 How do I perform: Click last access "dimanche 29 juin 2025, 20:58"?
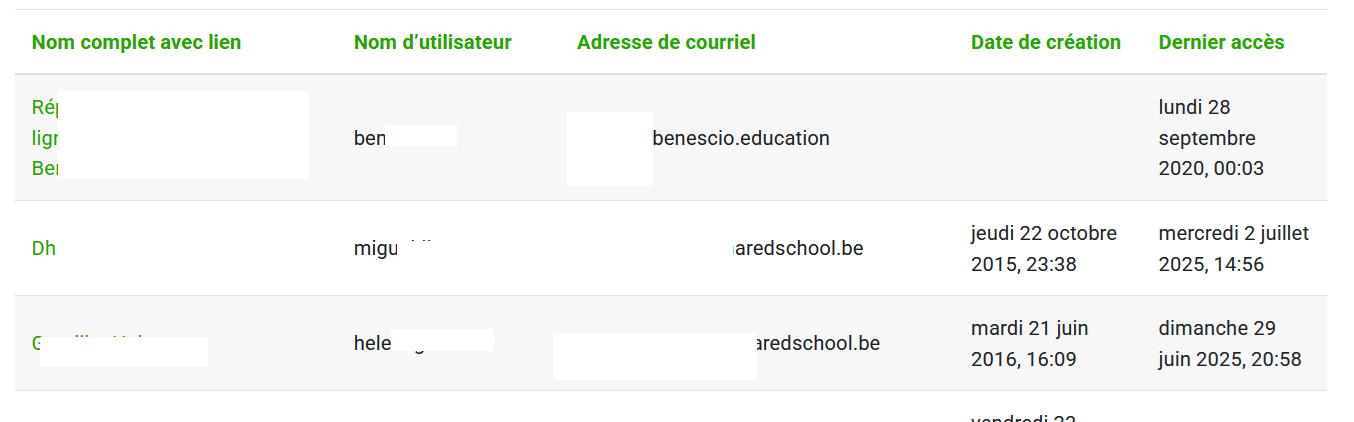[x=1229, y=343]
